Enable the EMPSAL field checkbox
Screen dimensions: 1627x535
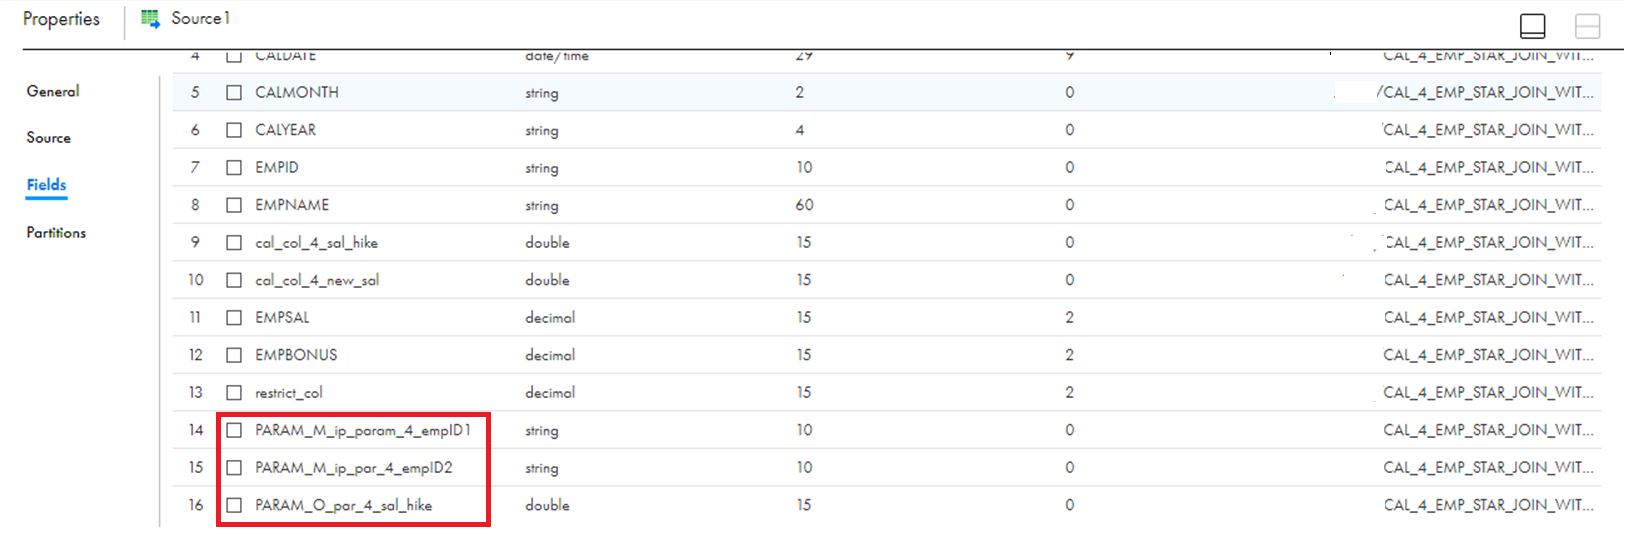234,317
